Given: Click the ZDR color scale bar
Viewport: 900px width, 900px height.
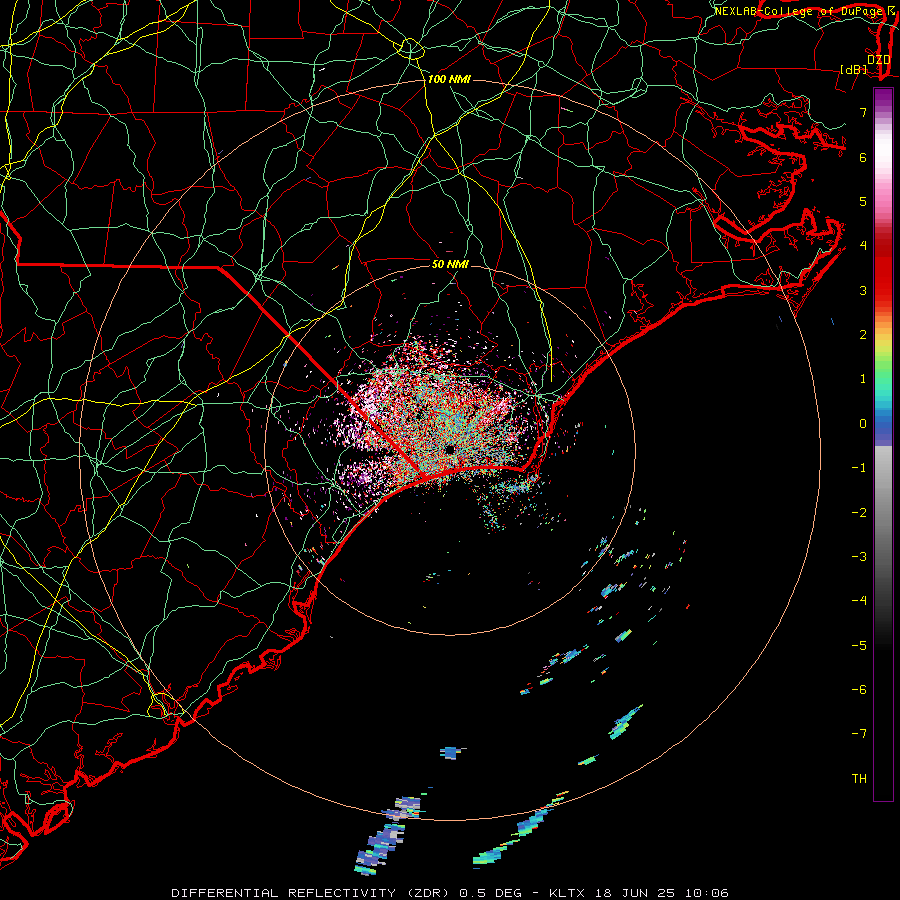Looking at the screenshot, I should pos(883,444).
